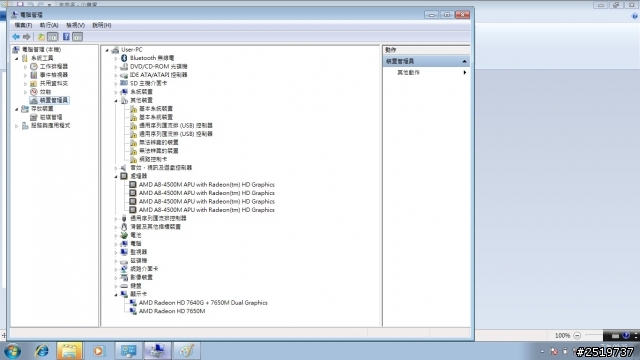Click the Up one level toolbar icon

click(41, 37)
